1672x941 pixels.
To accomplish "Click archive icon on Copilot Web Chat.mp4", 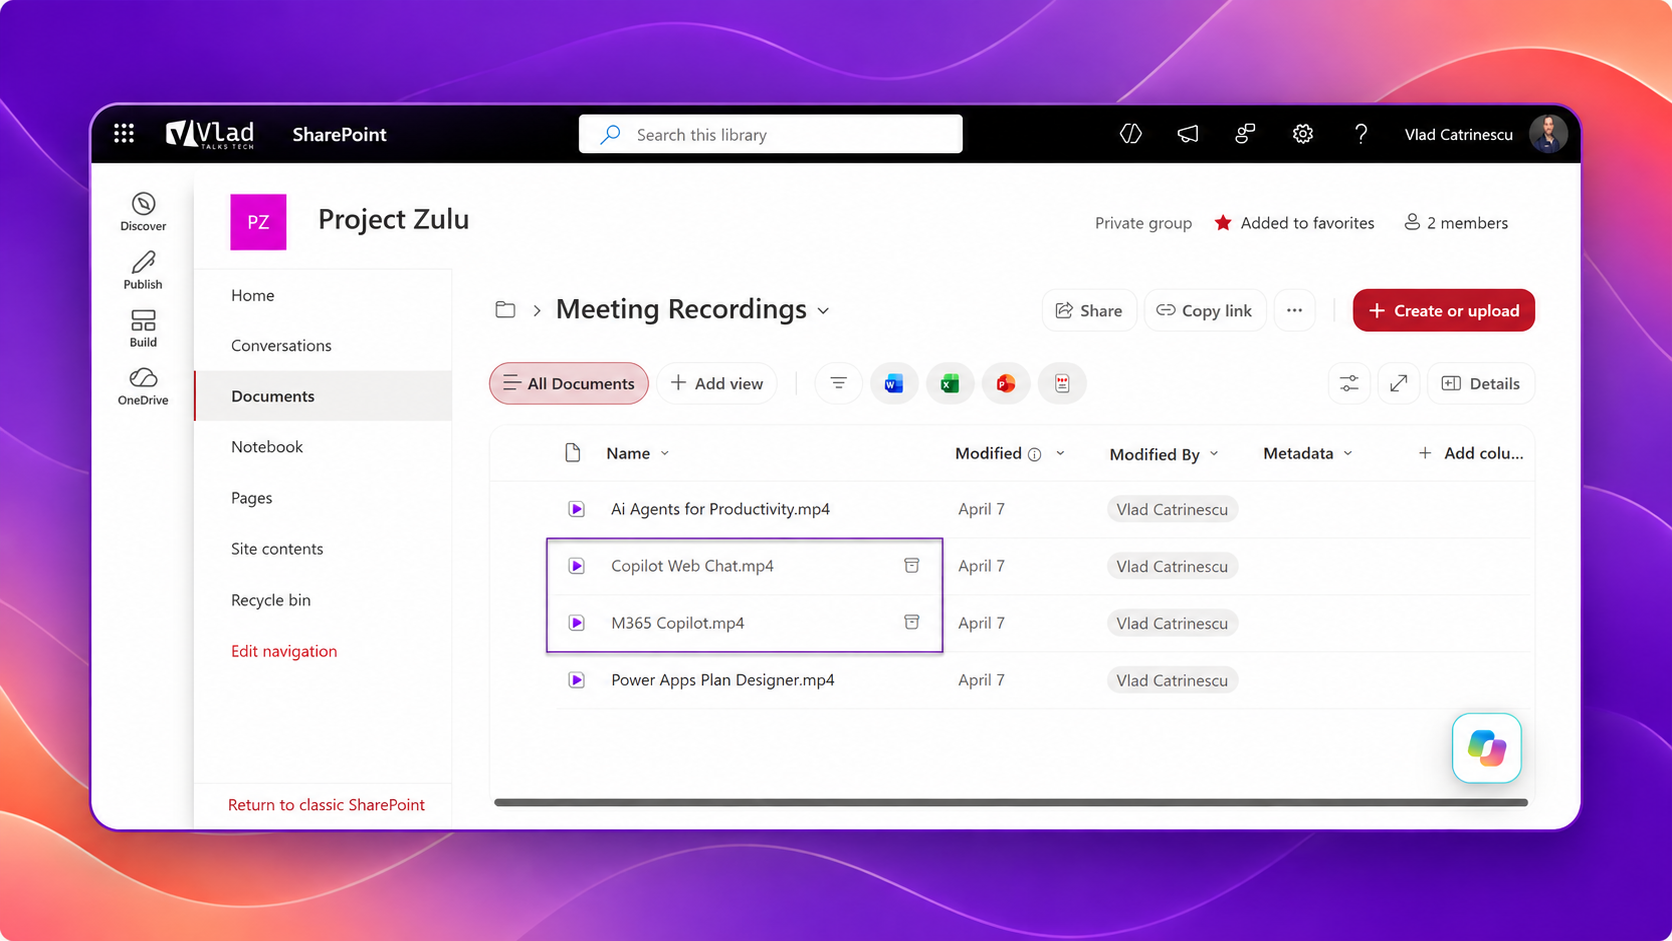I will click(x=912, y=565).
